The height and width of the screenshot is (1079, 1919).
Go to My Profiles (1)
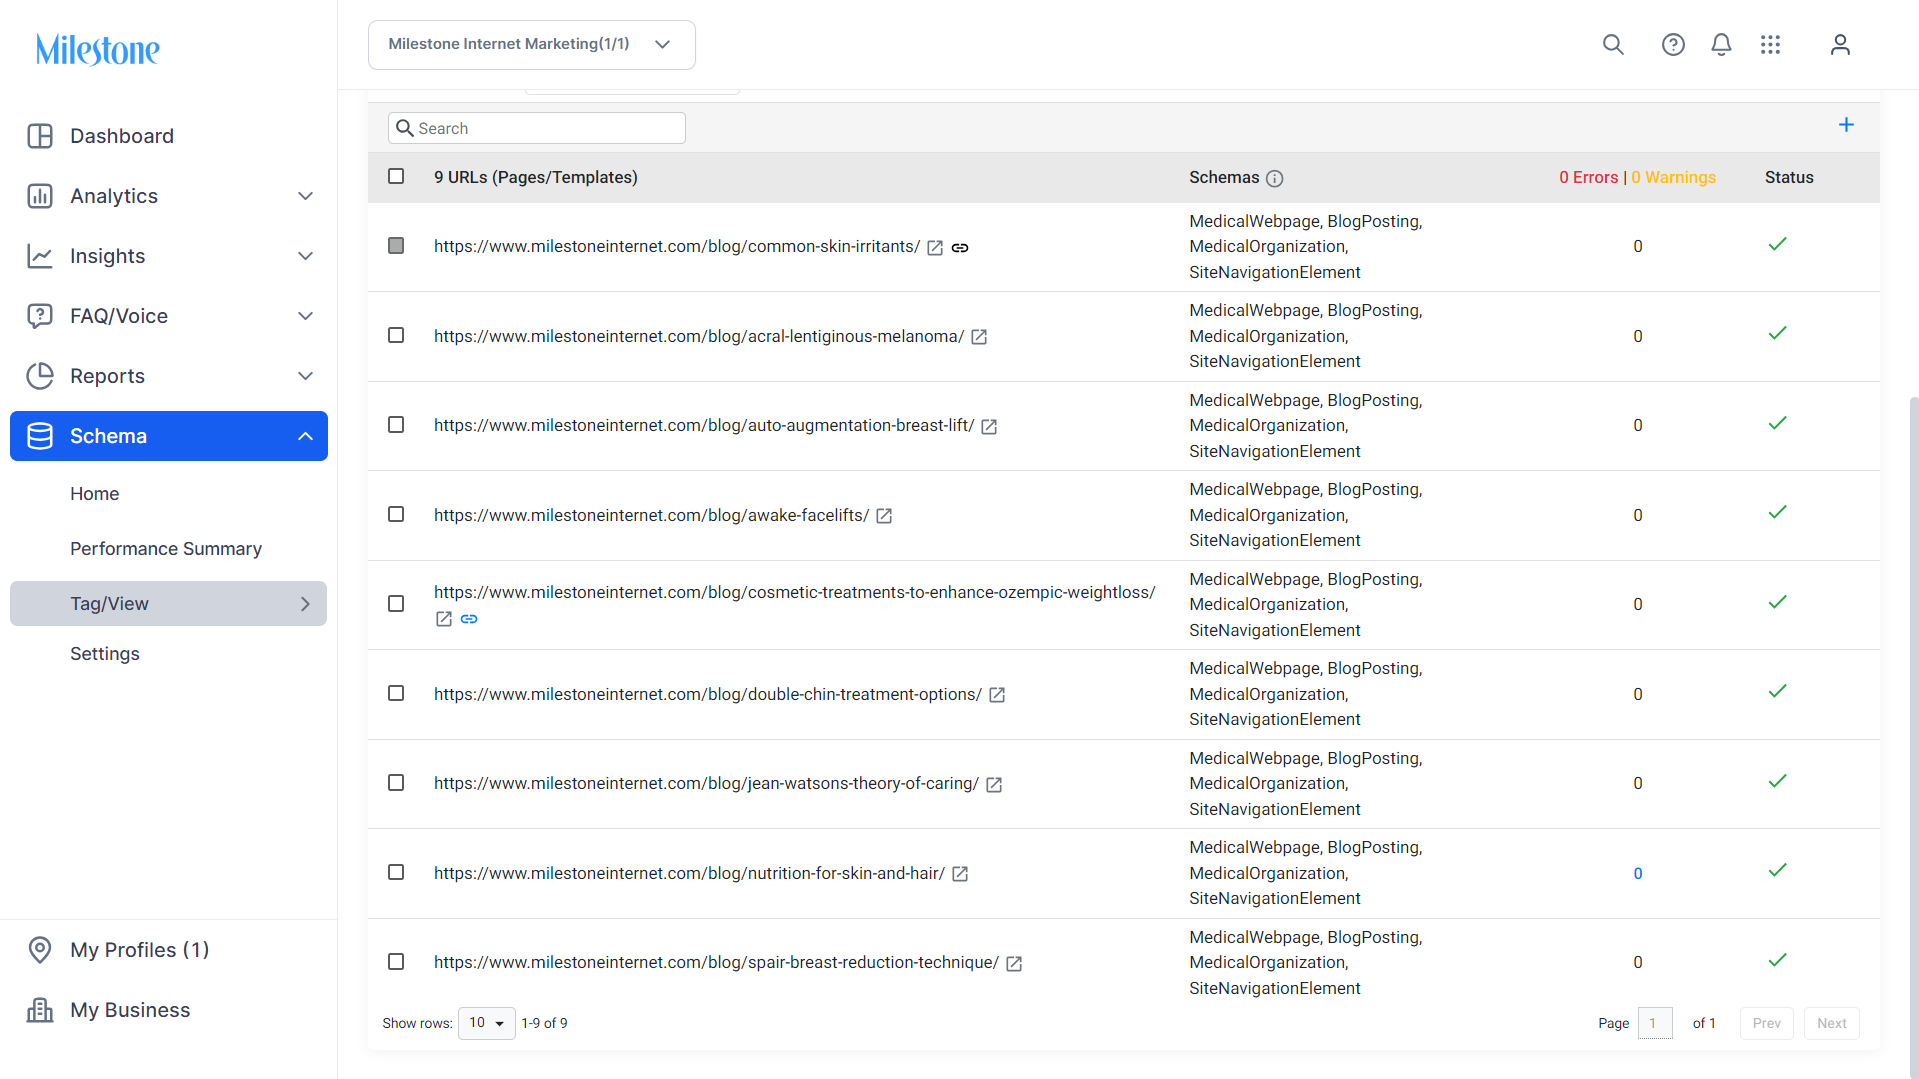point(140,950)
